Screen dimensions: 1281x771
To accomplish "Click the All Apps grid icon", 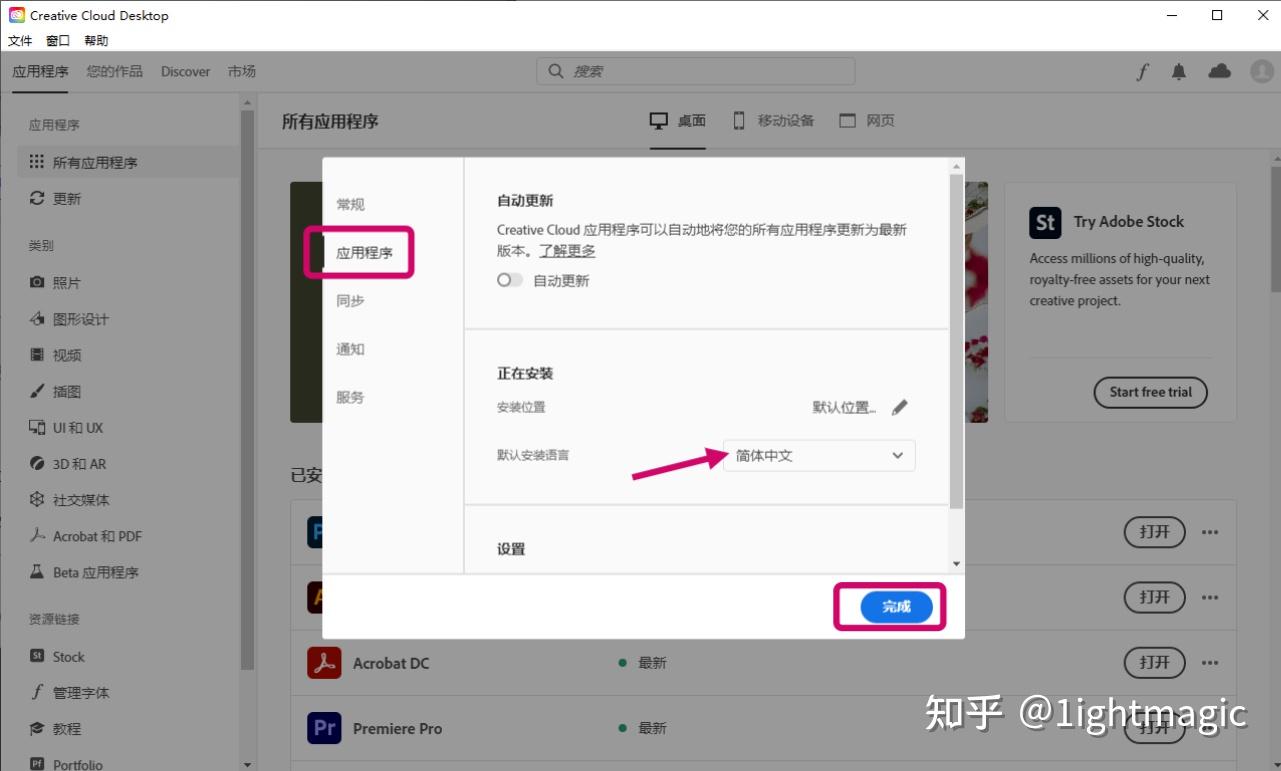I will [37, 162].
